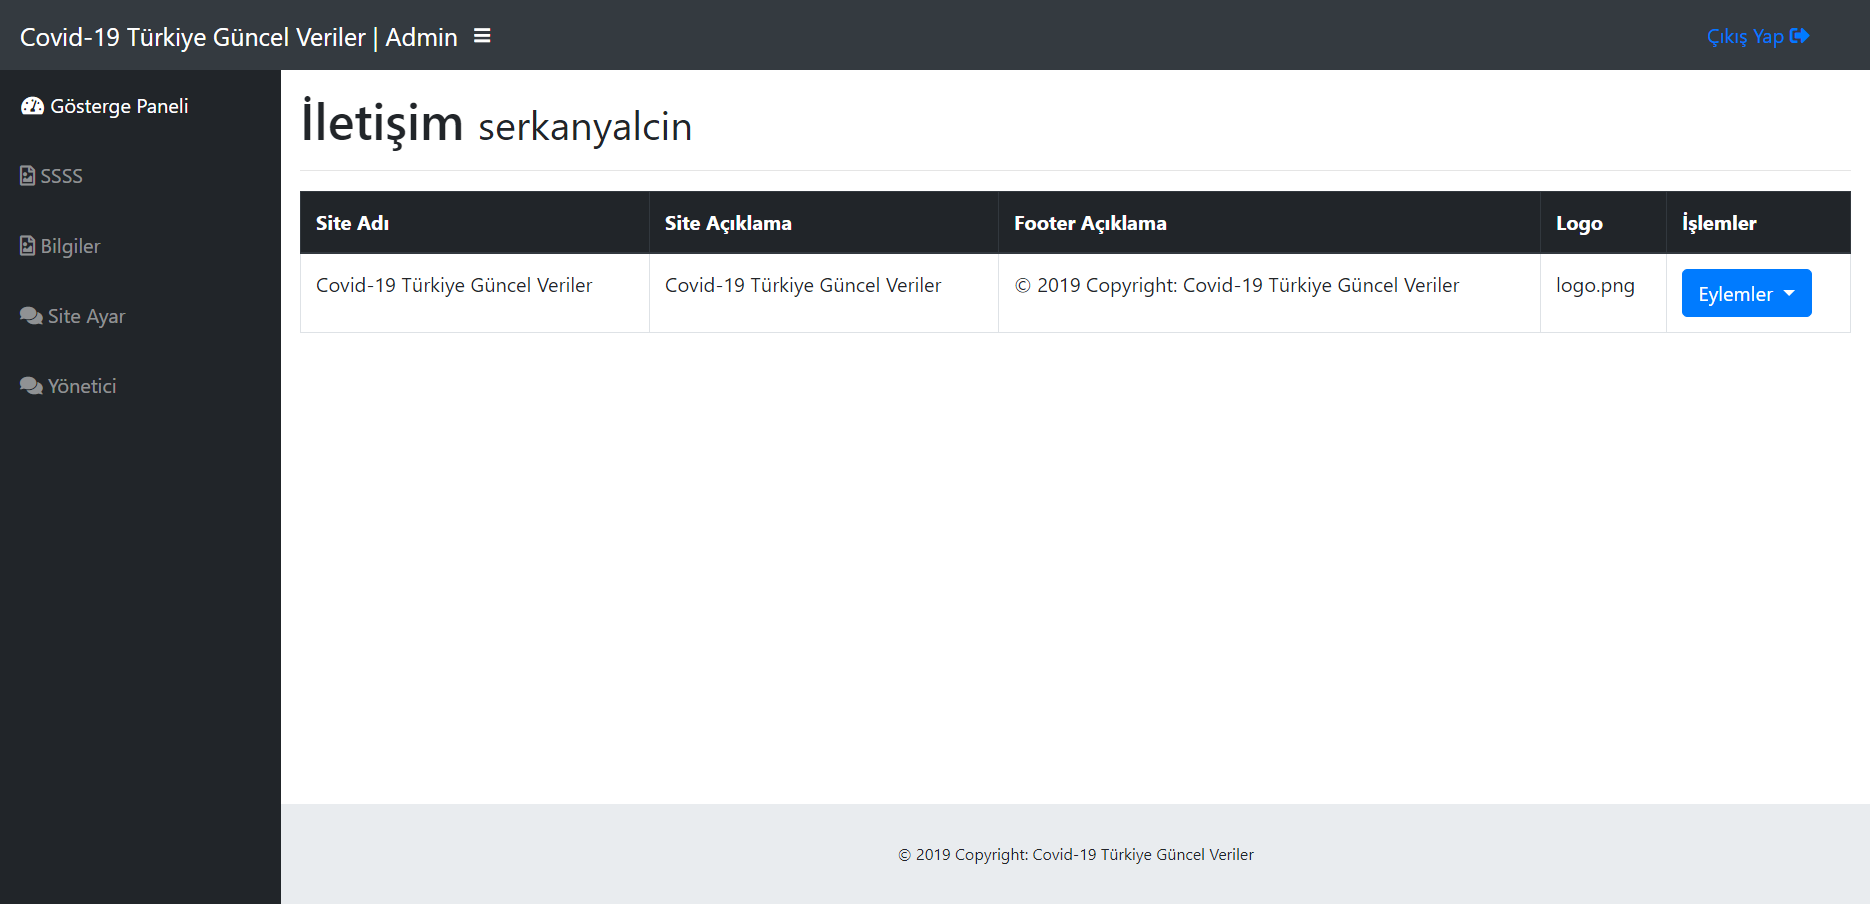Viewport: 1870px width, 905px height.
Task: Click the caret arrow on the Eylemler button
Action: coord(1789,293)
